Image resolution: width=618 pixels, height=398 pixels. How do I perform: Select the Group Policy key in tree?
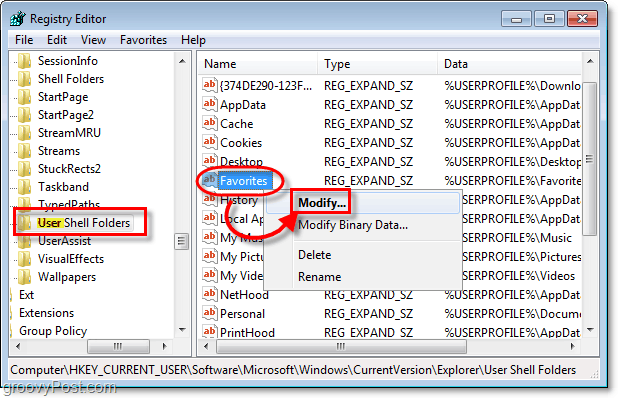pyautogui.click(x=53, y=331)
